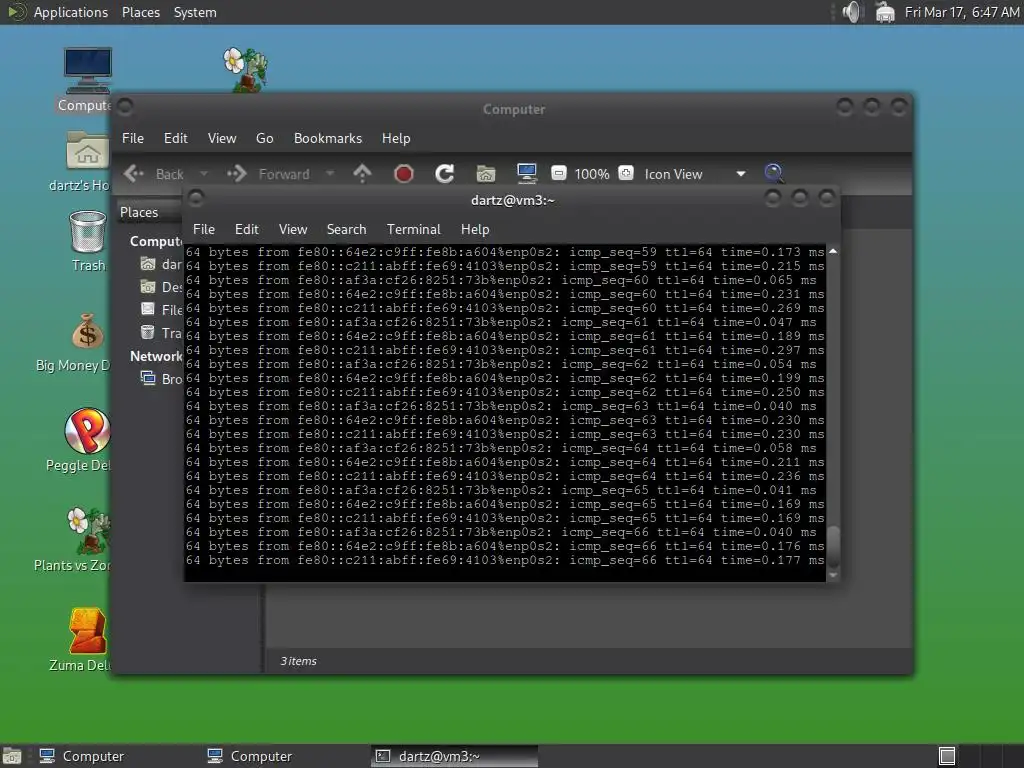
Task: Open Go menu in Computer window
Action: (264, 138)
